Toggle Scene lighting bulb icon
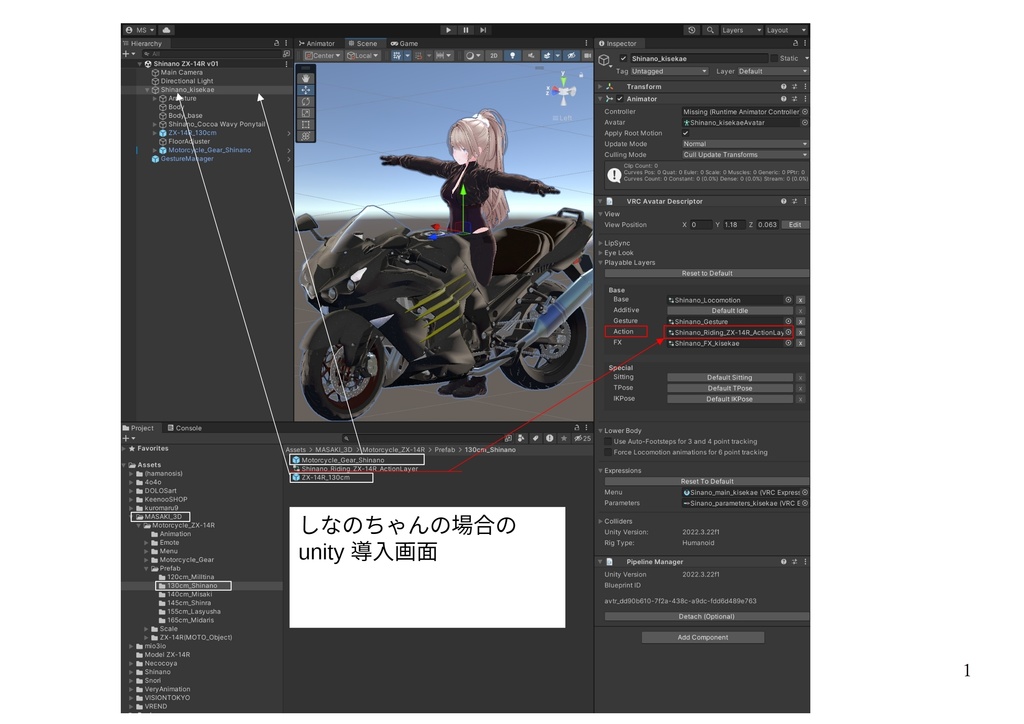The height and width of the screenshot is (724, 1024). click(x=513, y=55)
